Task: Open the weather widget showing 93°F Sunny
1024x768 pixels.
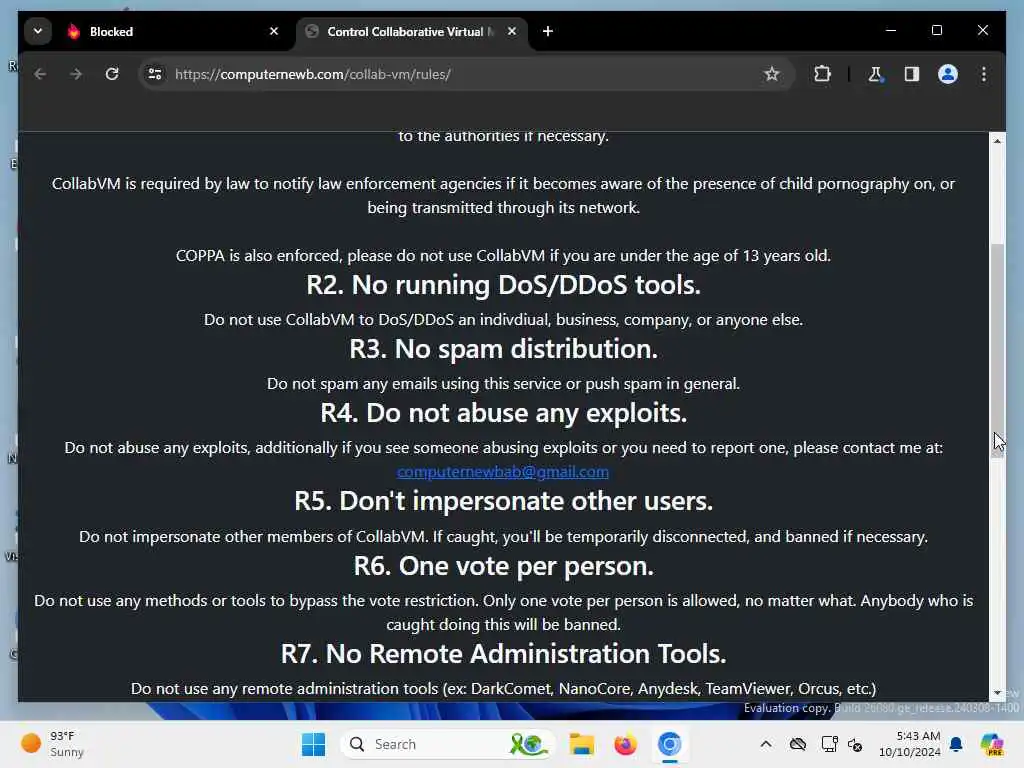Action: [53, 744]
